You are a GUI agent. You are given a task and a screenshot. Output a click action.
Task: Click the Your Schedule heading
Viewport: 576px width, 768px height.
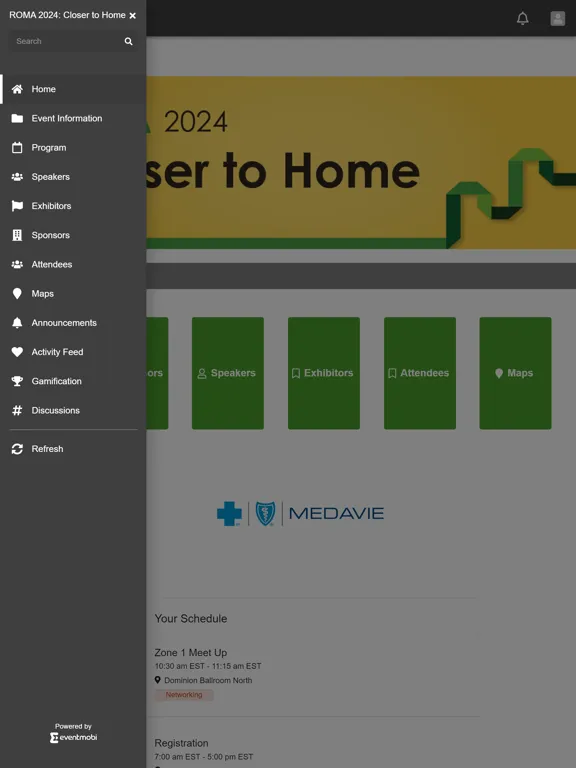pos(191,619)
